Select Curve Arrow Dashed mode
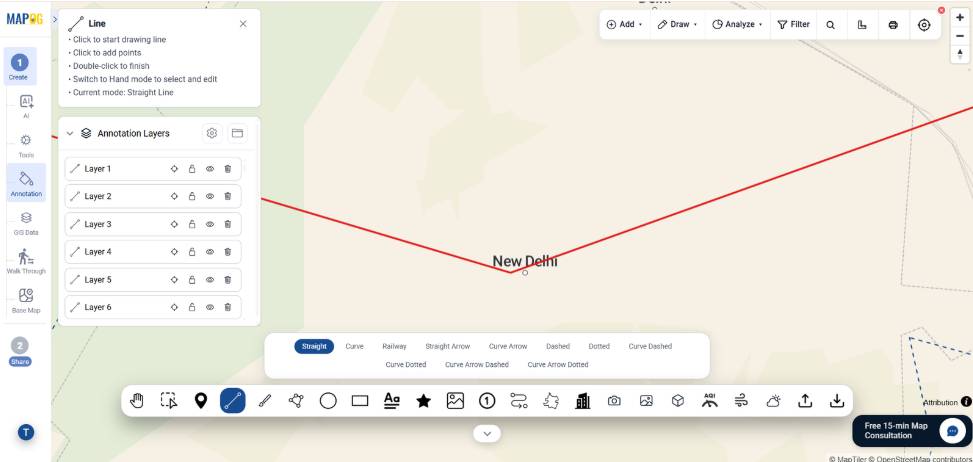Image resolution: width=973 pixels, height=462 pixels. (477, 365)
